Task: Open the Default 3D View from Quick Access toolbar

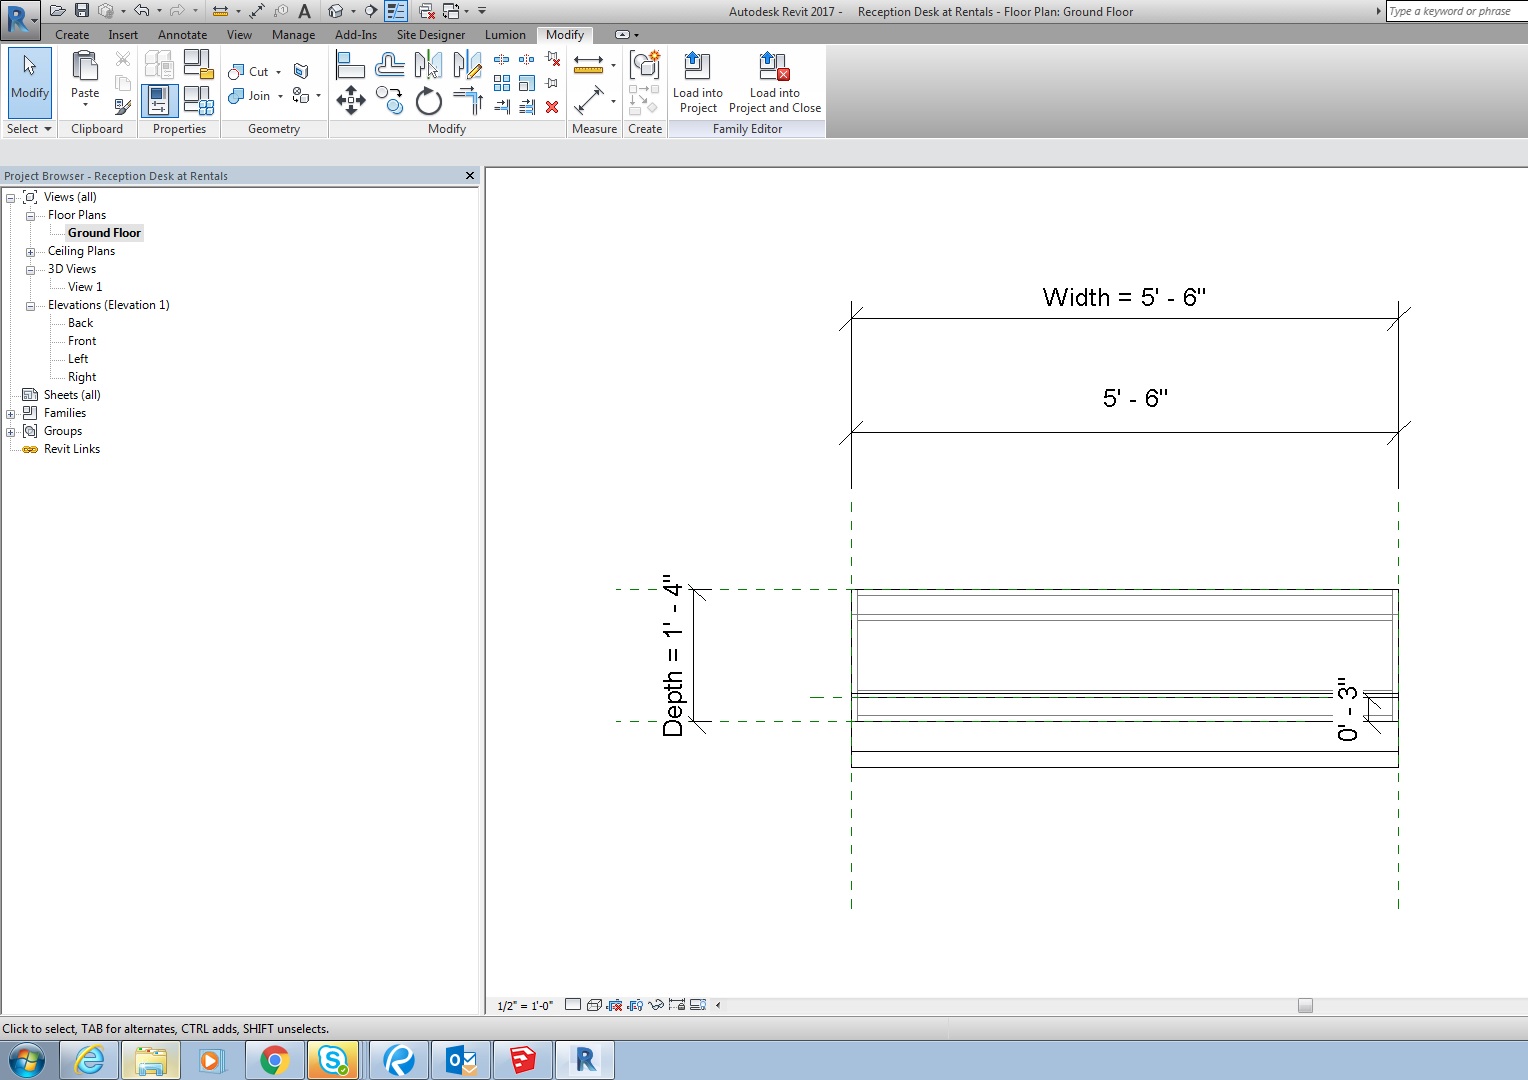Action: 337,11
